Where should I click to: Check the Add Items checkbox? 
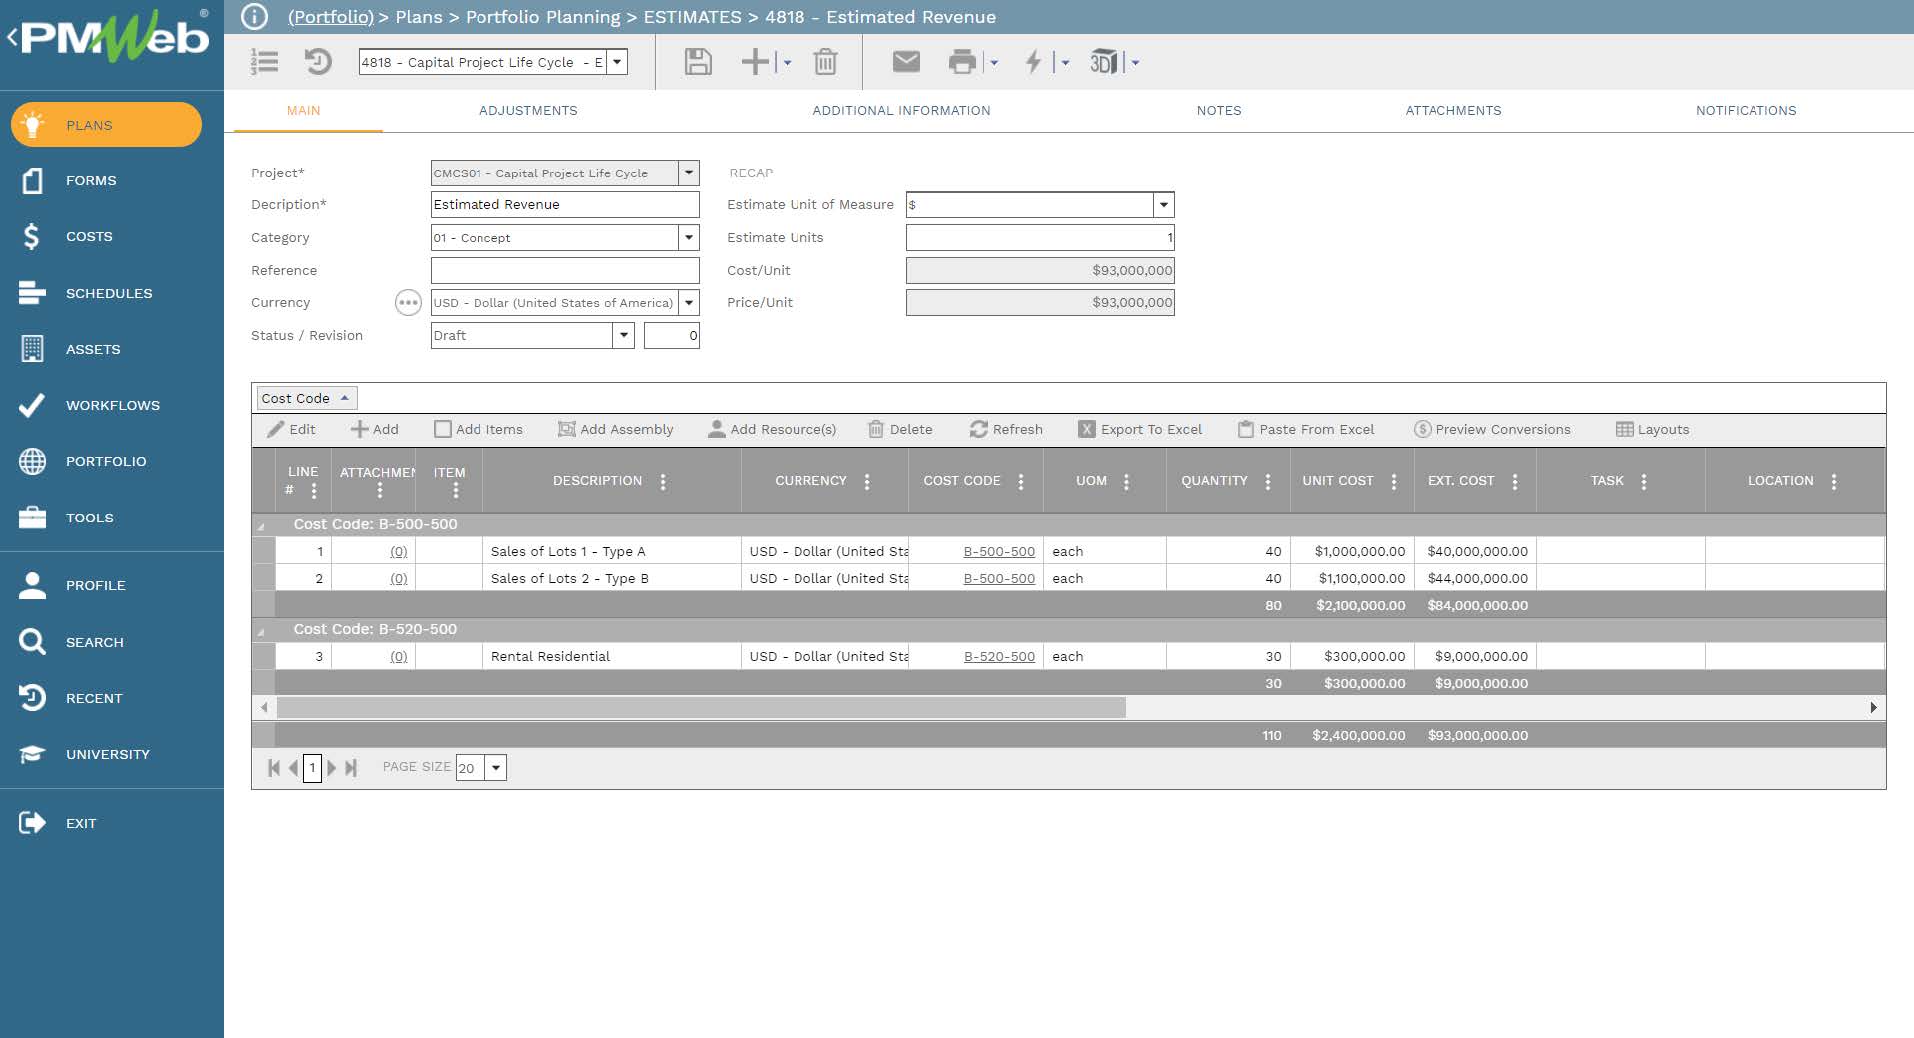tap(443, 429)
